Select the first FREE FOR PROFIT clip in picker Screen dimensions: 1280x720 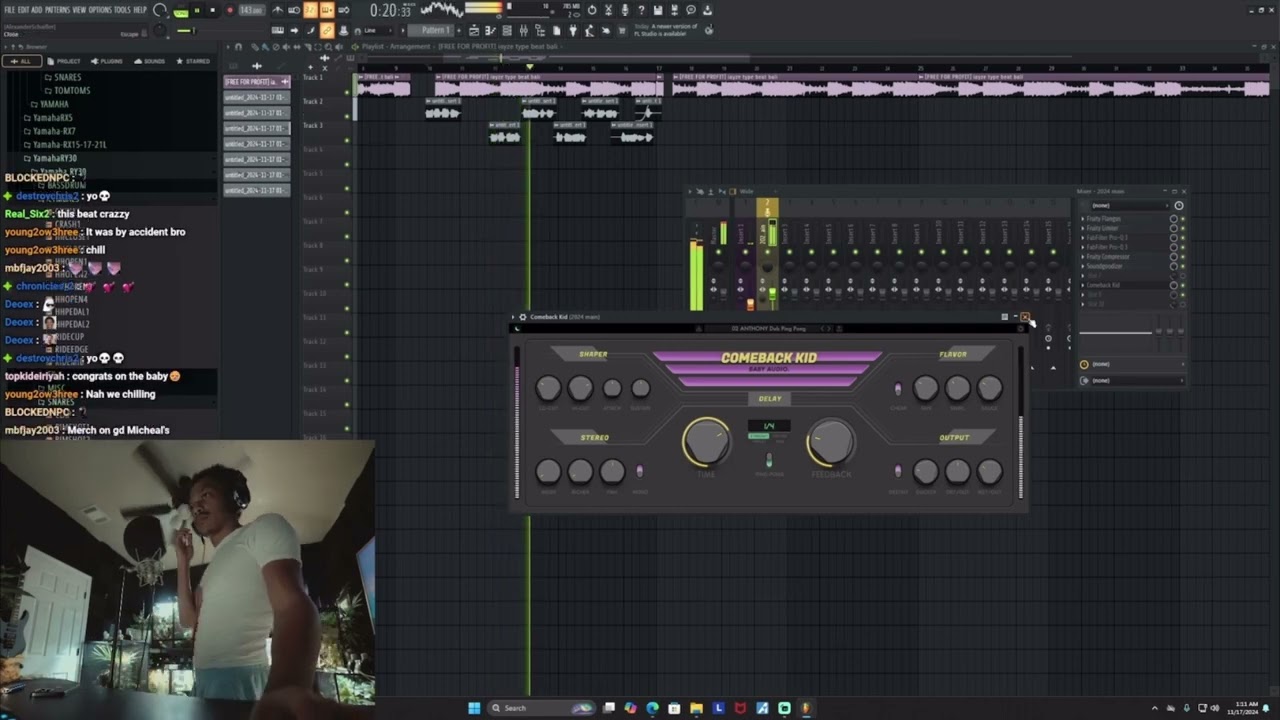[255, 82]
